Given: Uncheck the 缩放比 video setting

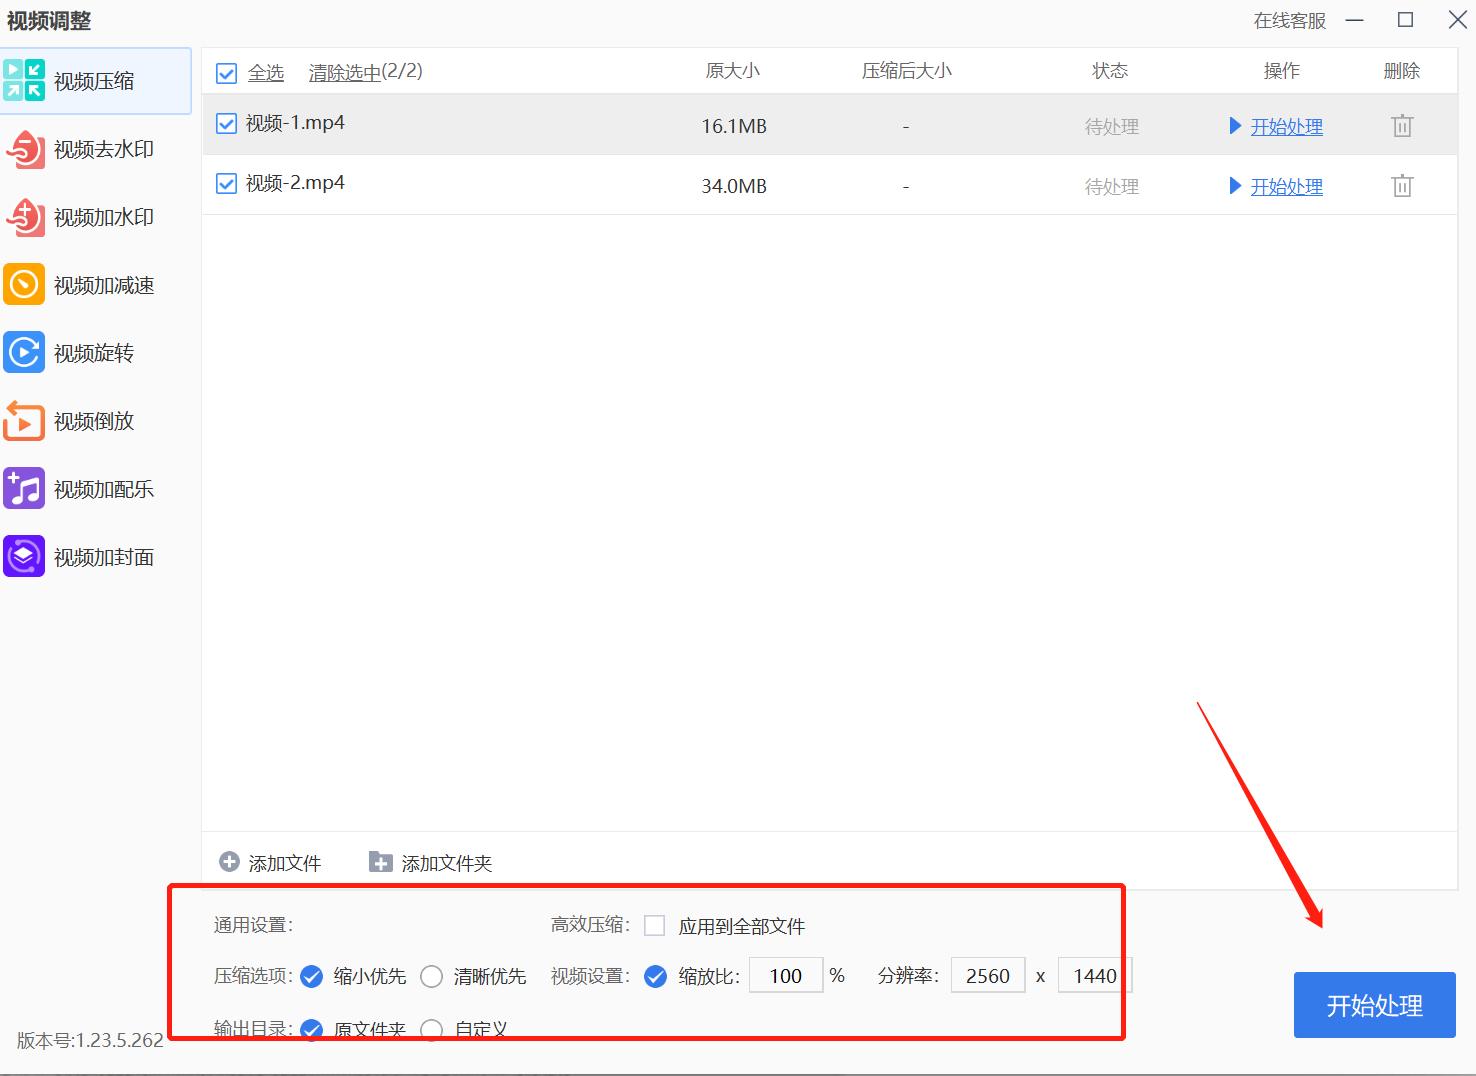Looking at the screenshot, I should coord(655,976).
